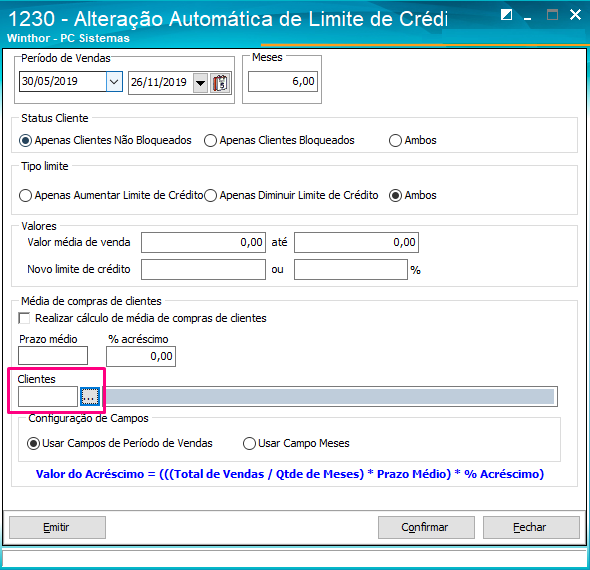This screenshot has height=570, width=590.
Task: Click the % acréscimo field
Action: click(141, 356)
